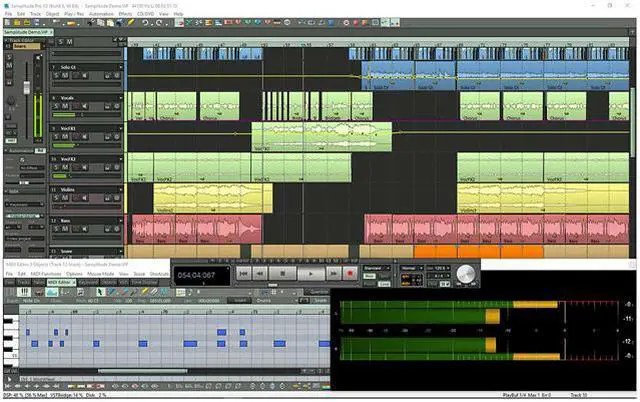Expand the Vocals track menu arrow

tap(121, 98)
